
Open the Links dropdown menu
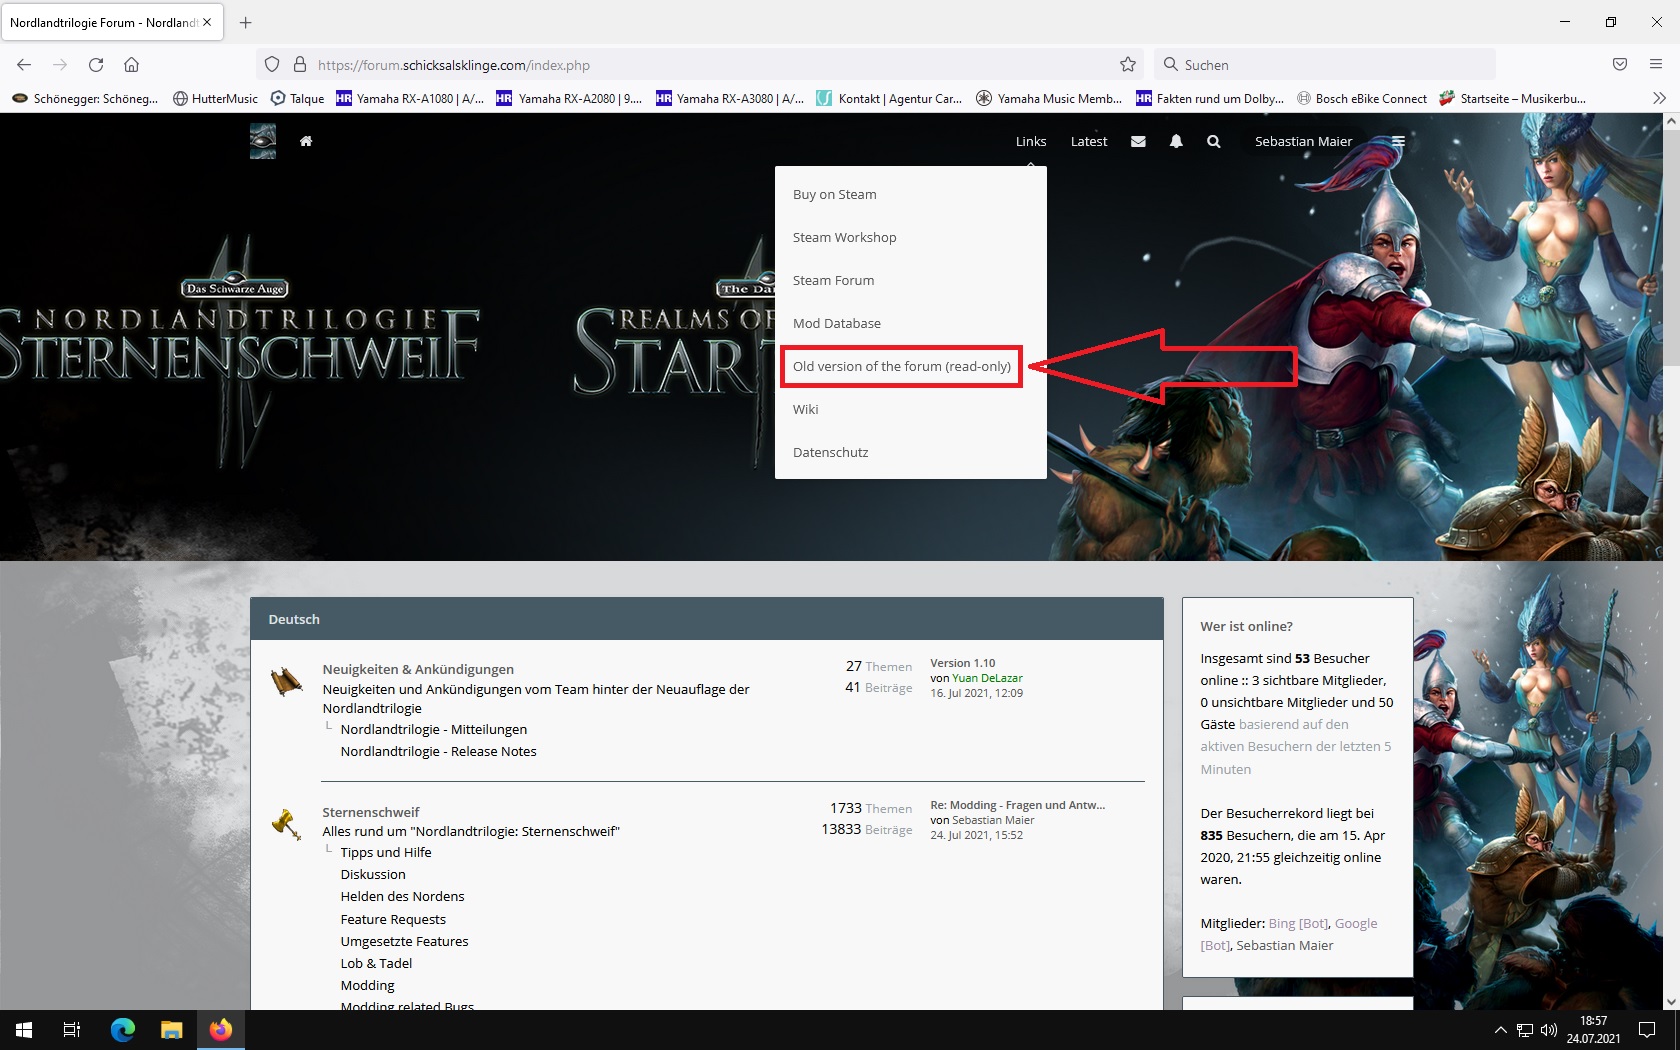click(1031, 141)
